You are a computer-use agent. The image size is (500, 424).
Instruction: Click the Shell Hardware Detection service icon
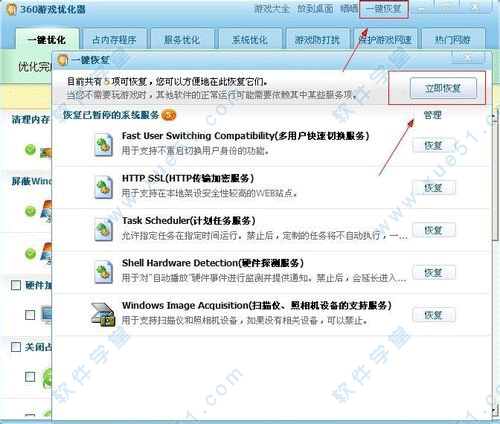click(x=103, y=272)
